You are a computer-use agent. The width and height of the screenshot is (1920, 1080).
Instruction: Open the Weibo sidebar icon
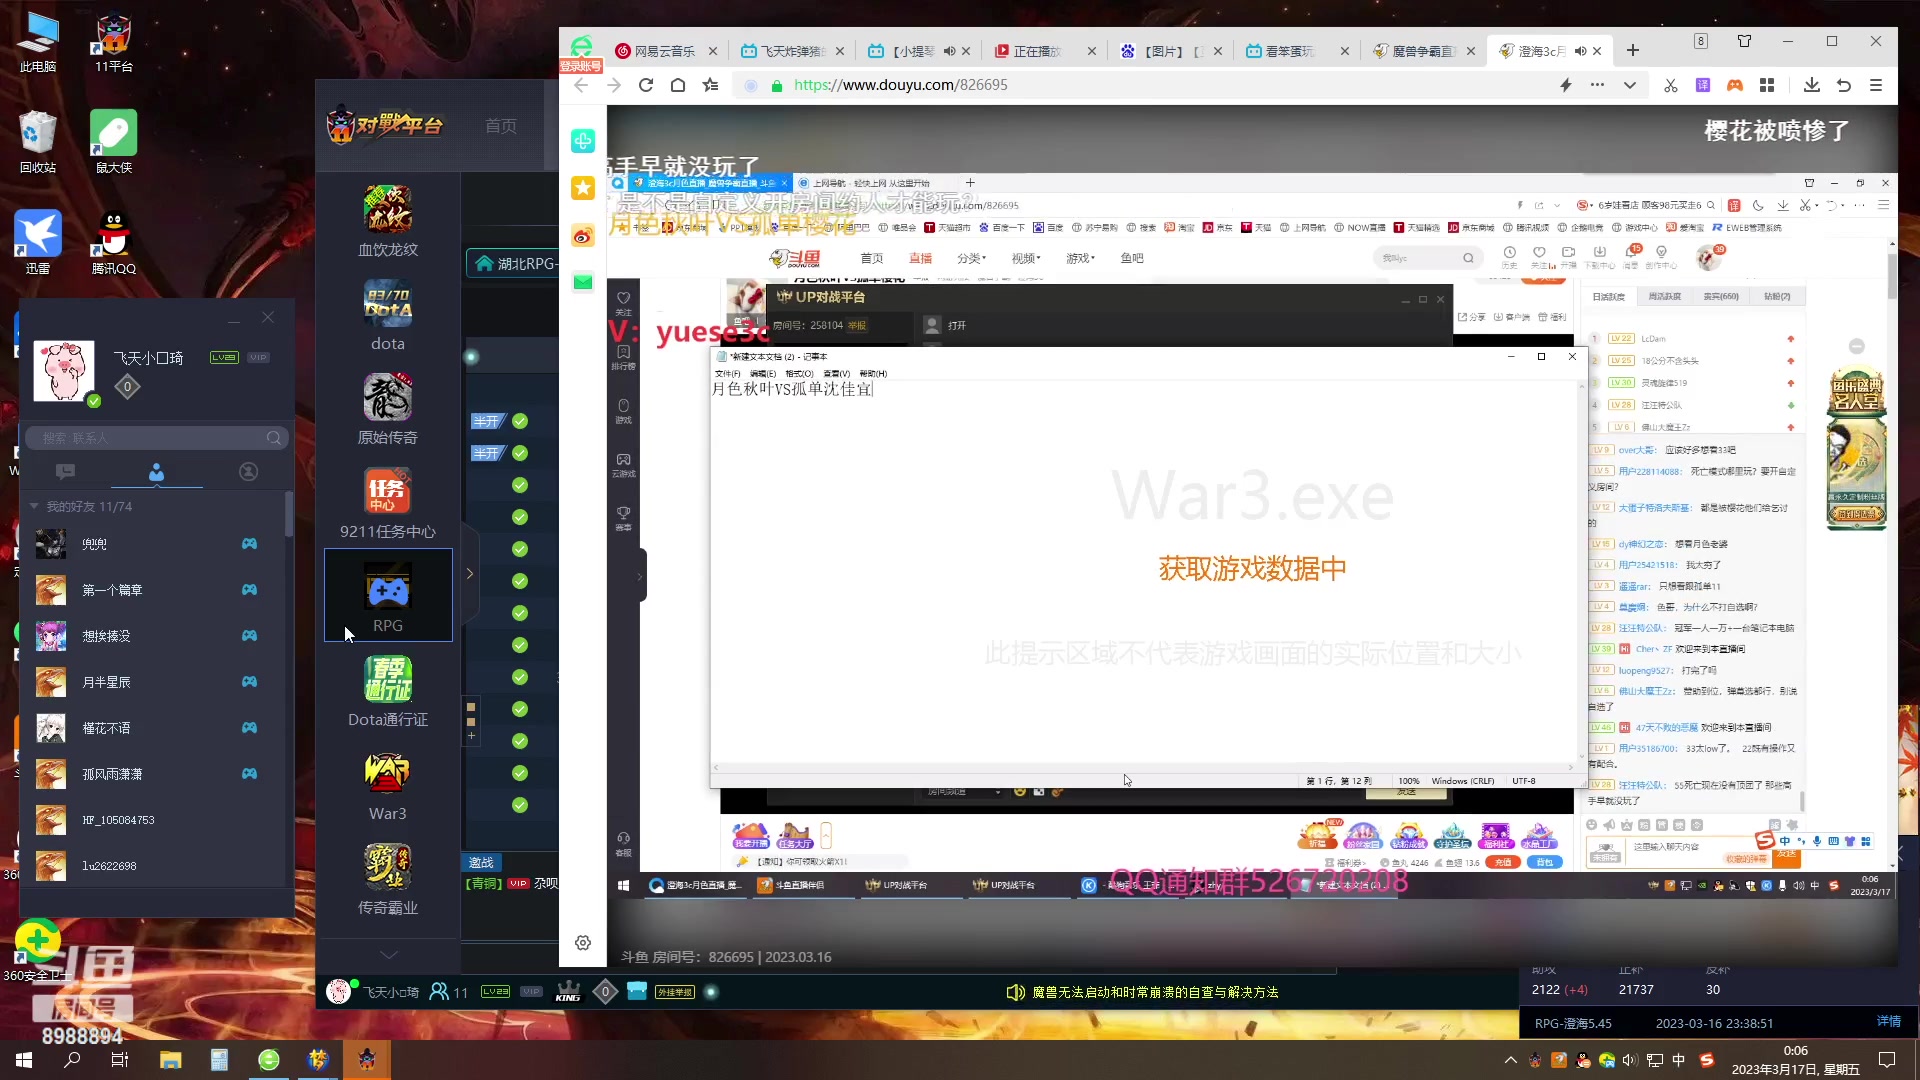click(583, 236)
